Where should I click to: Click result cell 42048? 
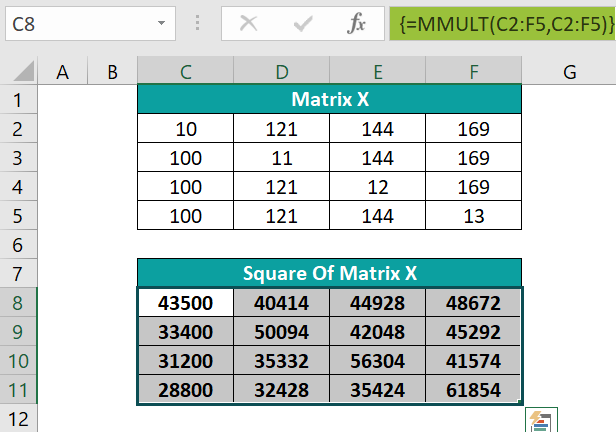click(378, 332)
